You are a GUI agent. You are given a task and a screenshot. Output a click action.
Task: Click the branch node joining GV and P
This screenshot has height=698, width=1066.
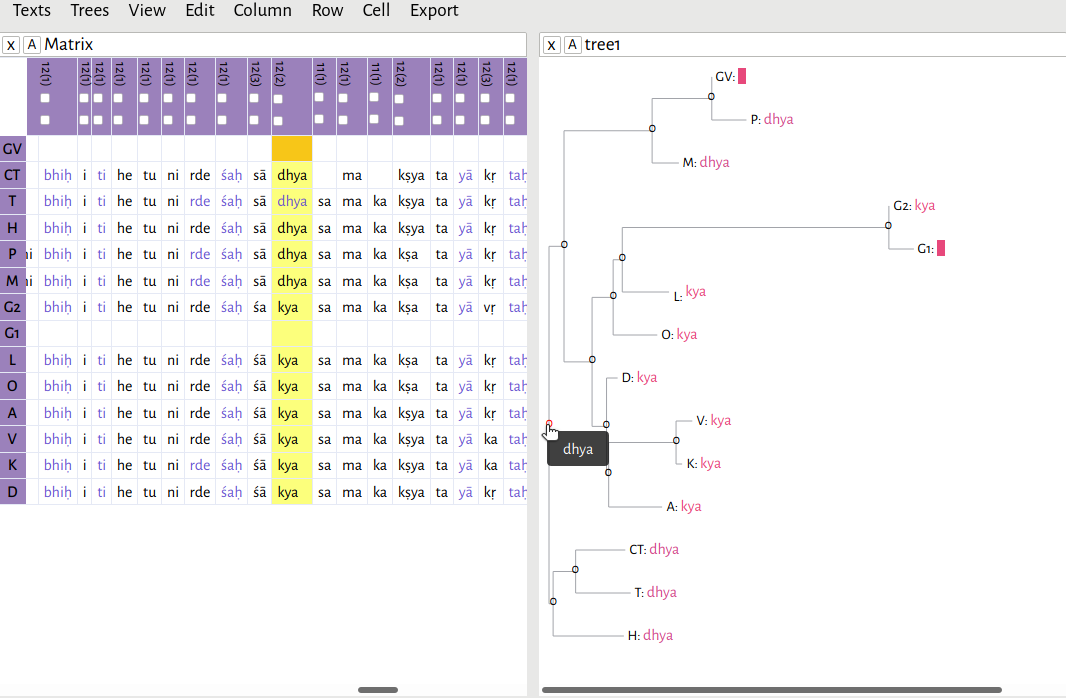(711, 96)
